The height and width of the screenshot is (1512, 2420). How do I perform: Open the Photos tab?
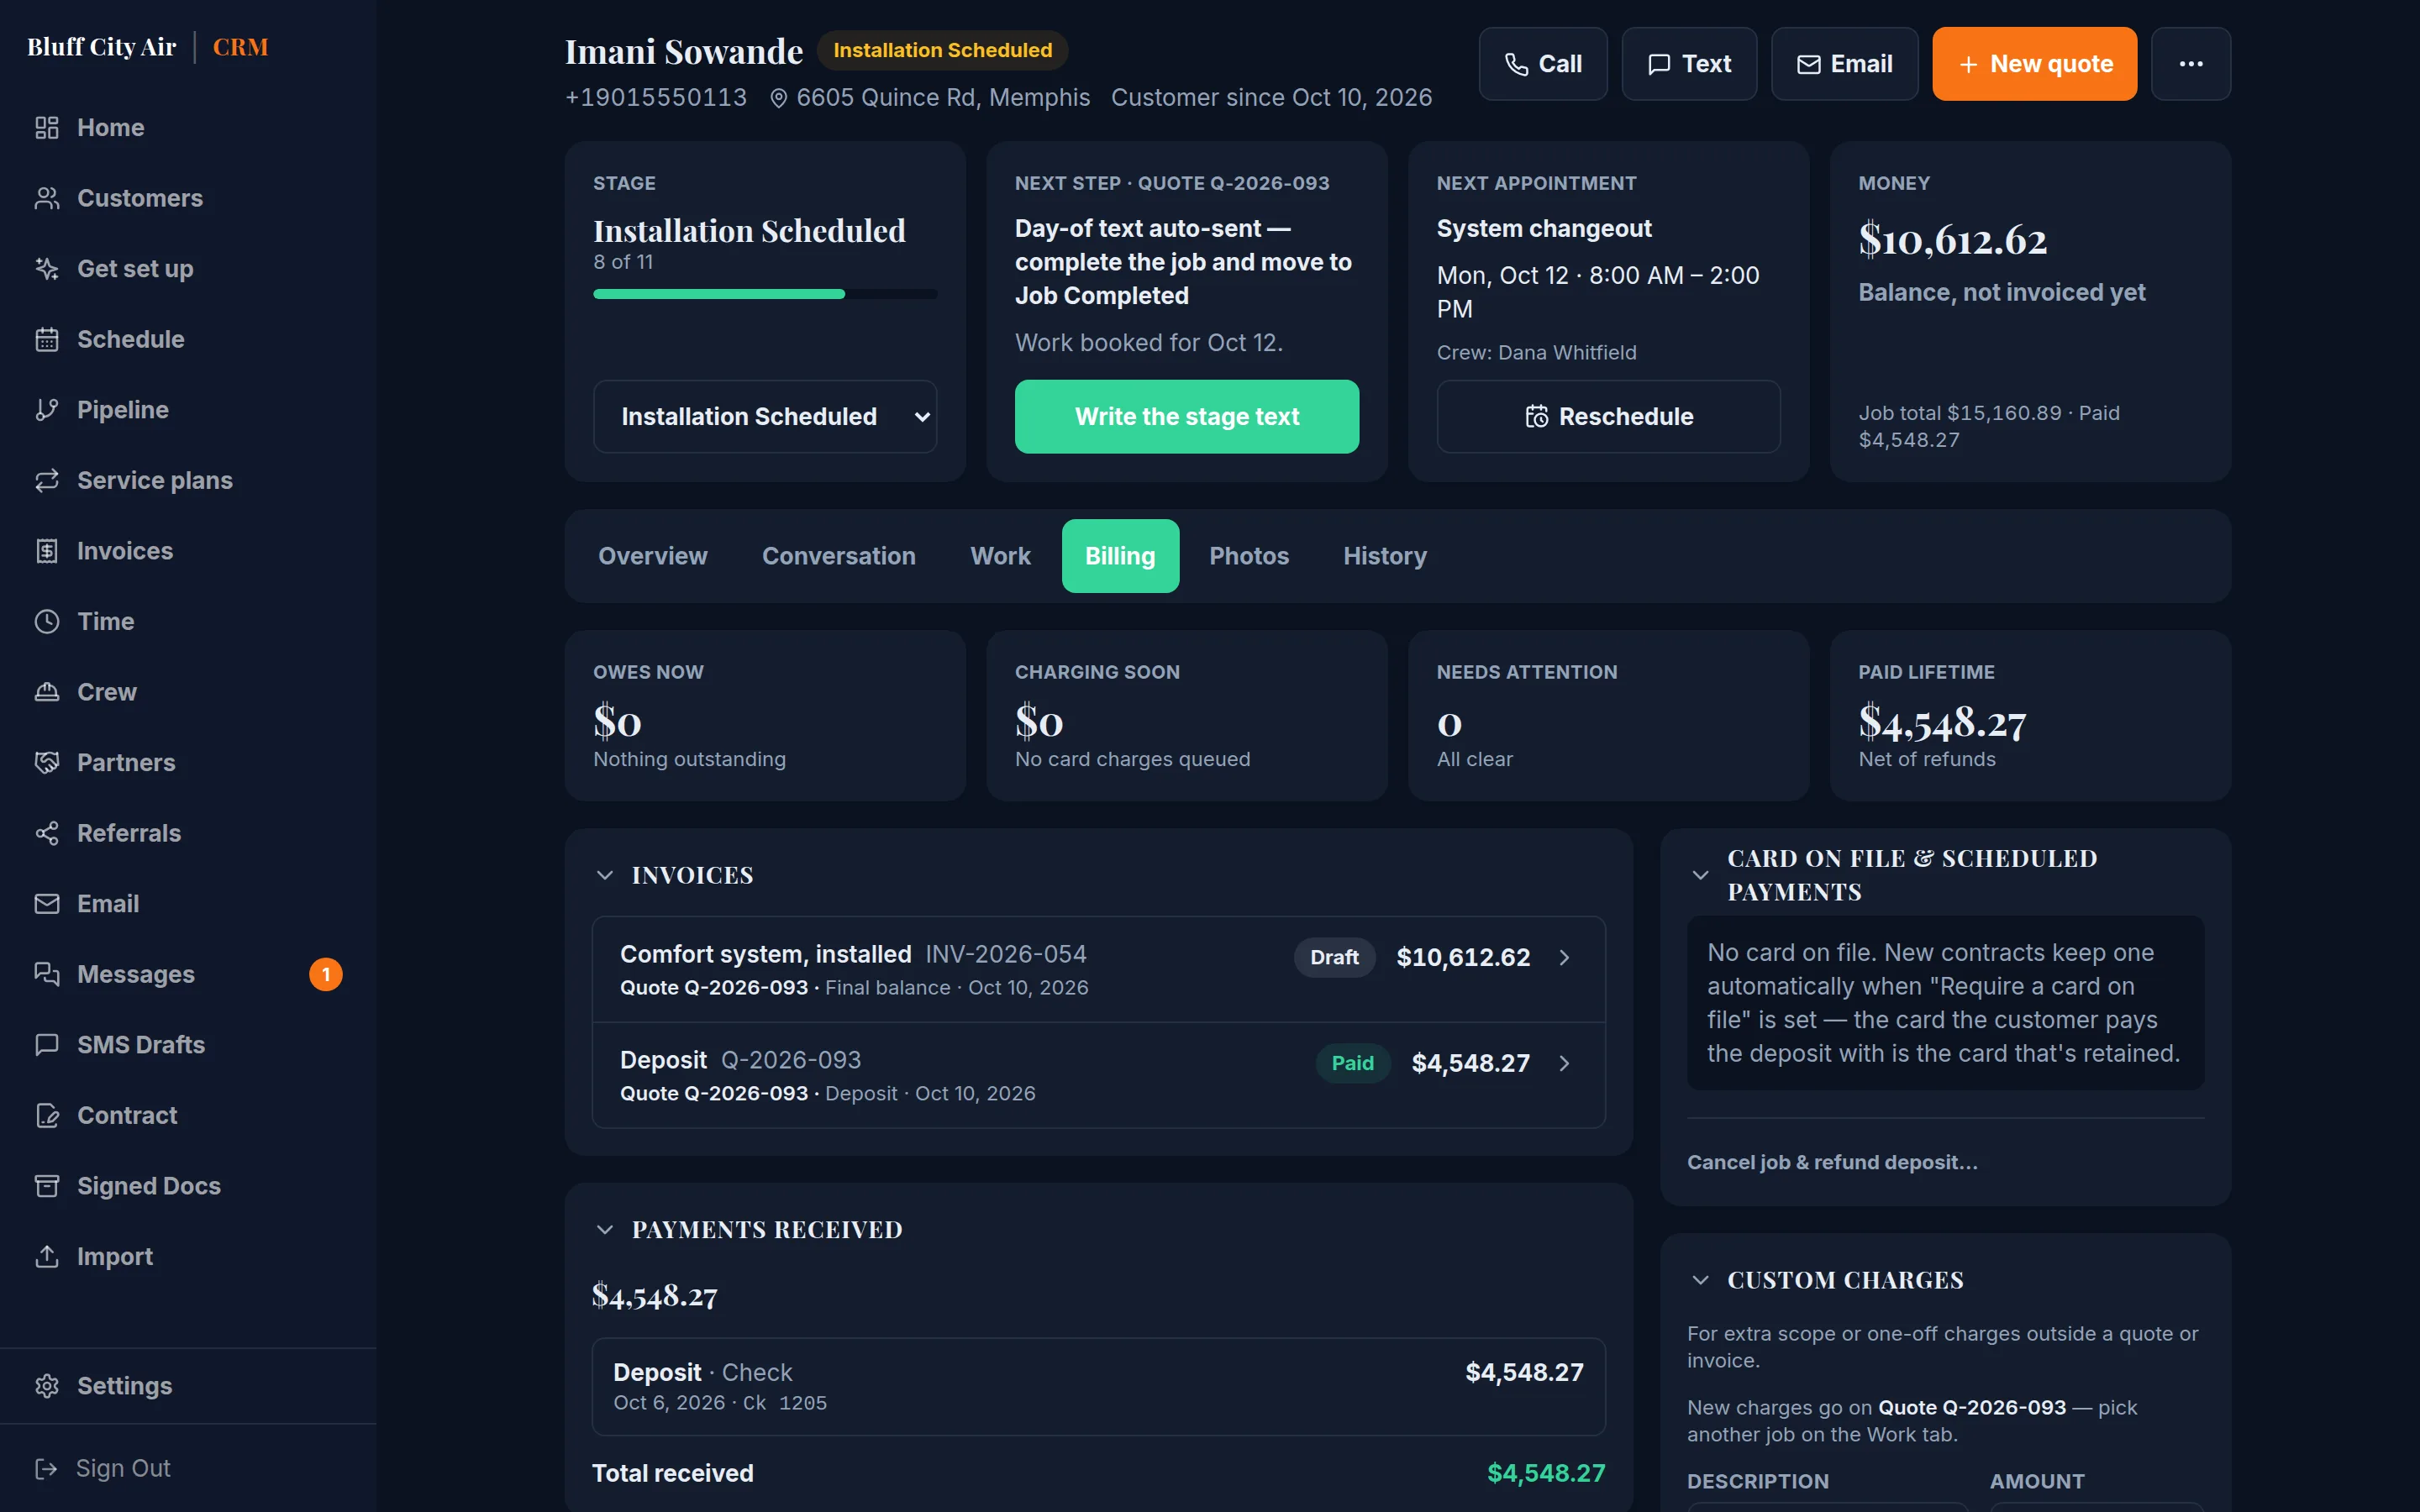click(1248, 556)
